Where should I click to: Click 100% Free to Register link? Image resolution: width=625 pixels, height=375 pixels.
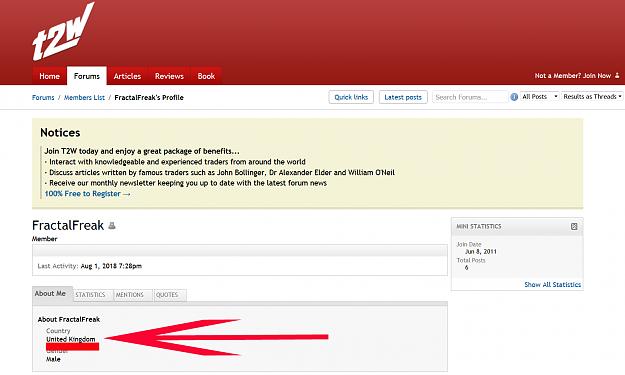coord(87,194)
